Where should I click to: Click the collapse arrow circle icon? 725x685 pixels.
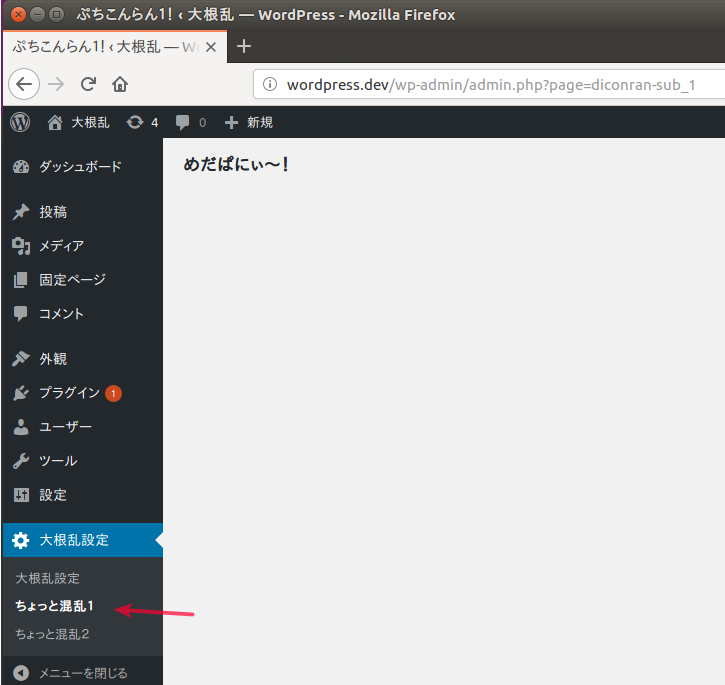click(x=21, y=673)
